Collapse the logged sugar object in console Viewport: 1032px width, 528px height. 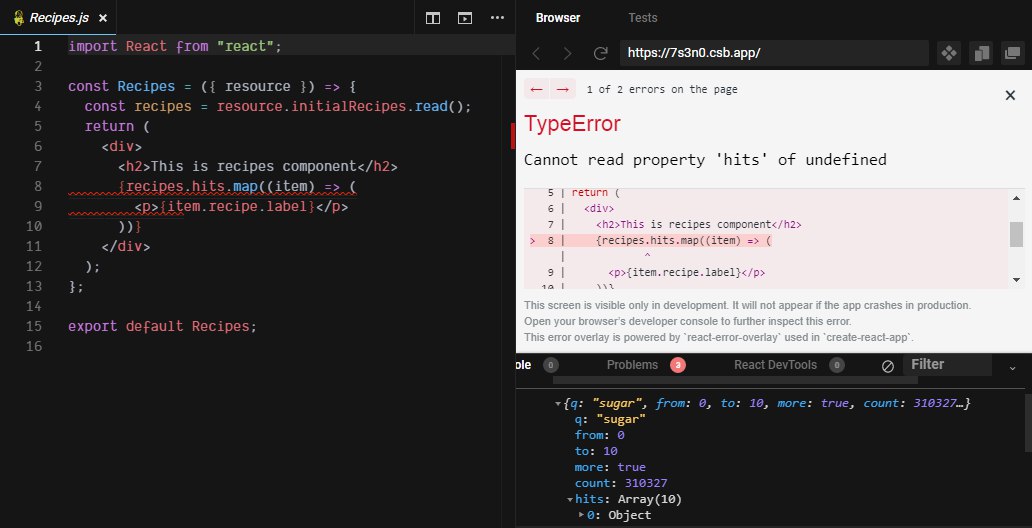point(559,403)
